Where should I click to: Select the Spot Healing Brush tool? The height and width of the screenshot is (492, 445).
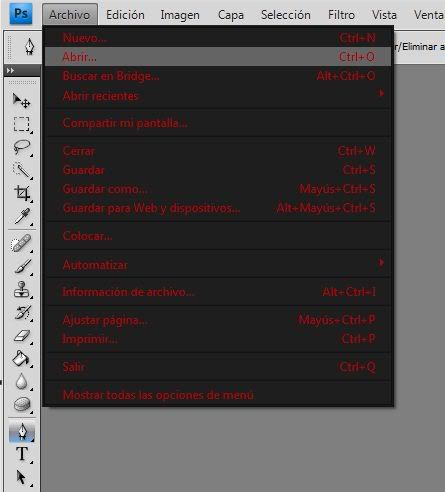tap(22, 243)
